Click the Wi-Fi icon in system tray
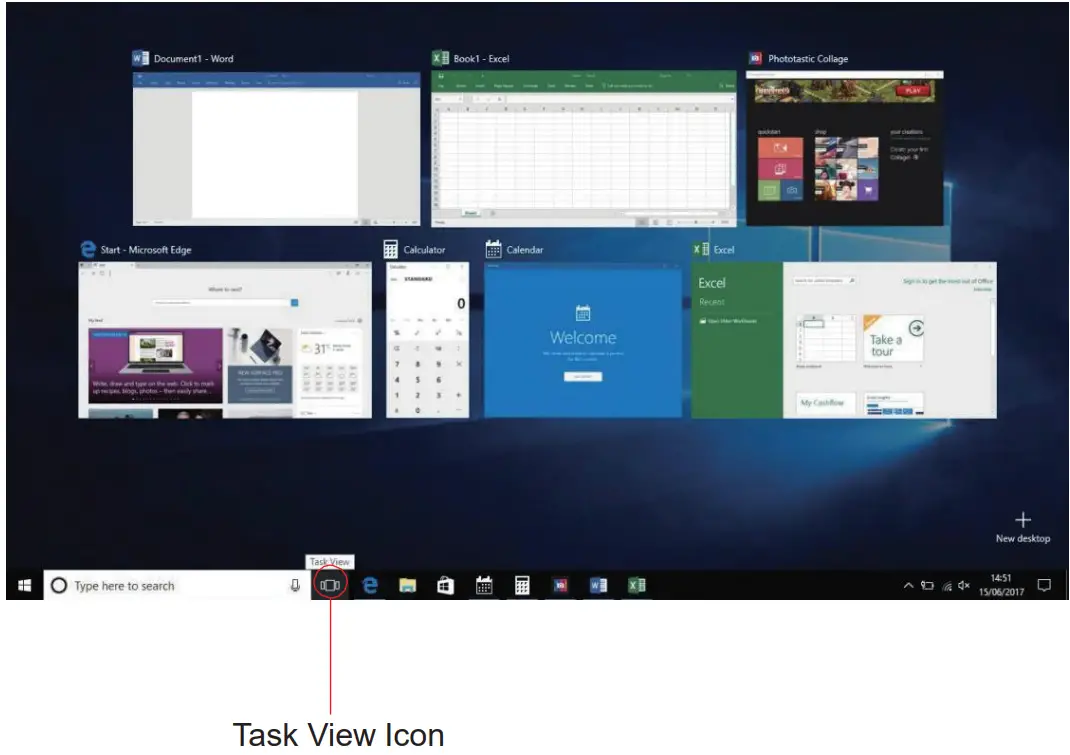 946,585
